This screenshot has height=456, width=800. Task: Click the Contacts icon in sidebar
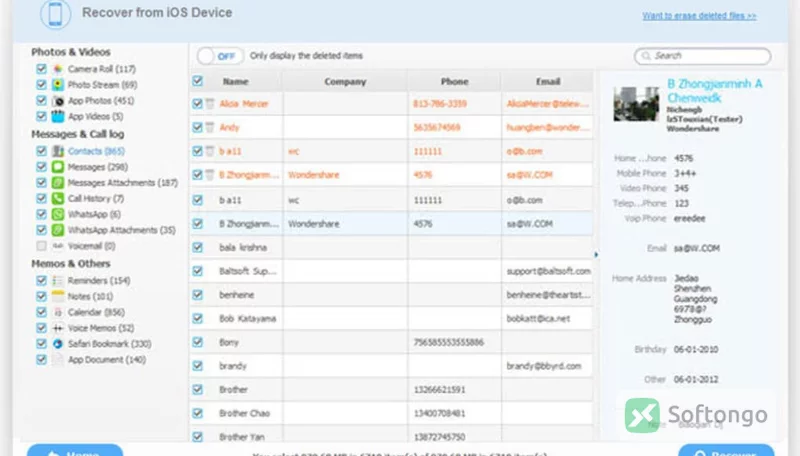(58, 151)
